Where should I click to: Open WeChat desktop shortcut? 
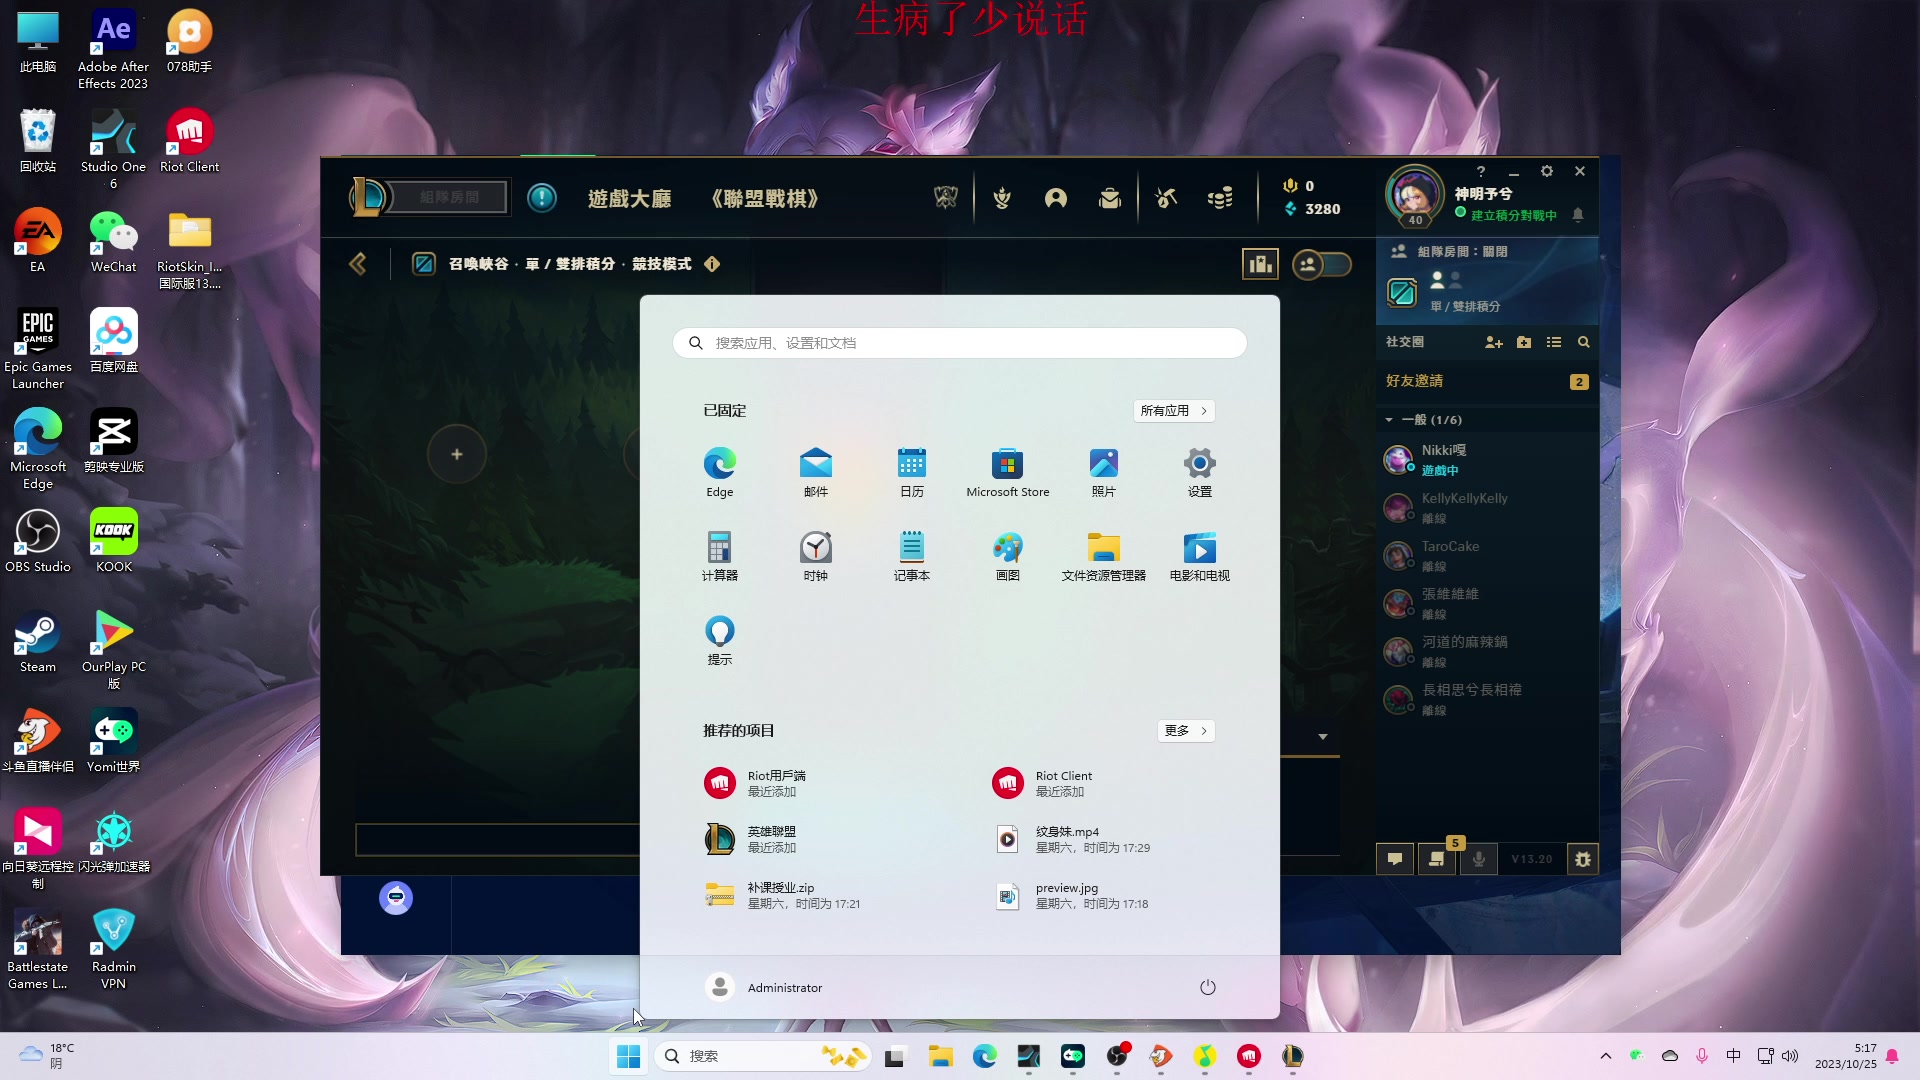tap(114, 242)
